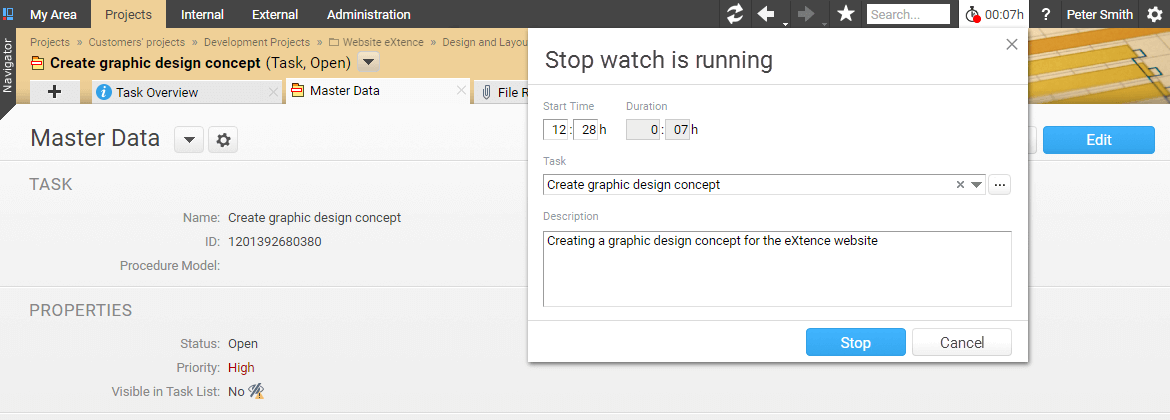Open favorites via the star icon
The image size is (1170, 420).
845,14
